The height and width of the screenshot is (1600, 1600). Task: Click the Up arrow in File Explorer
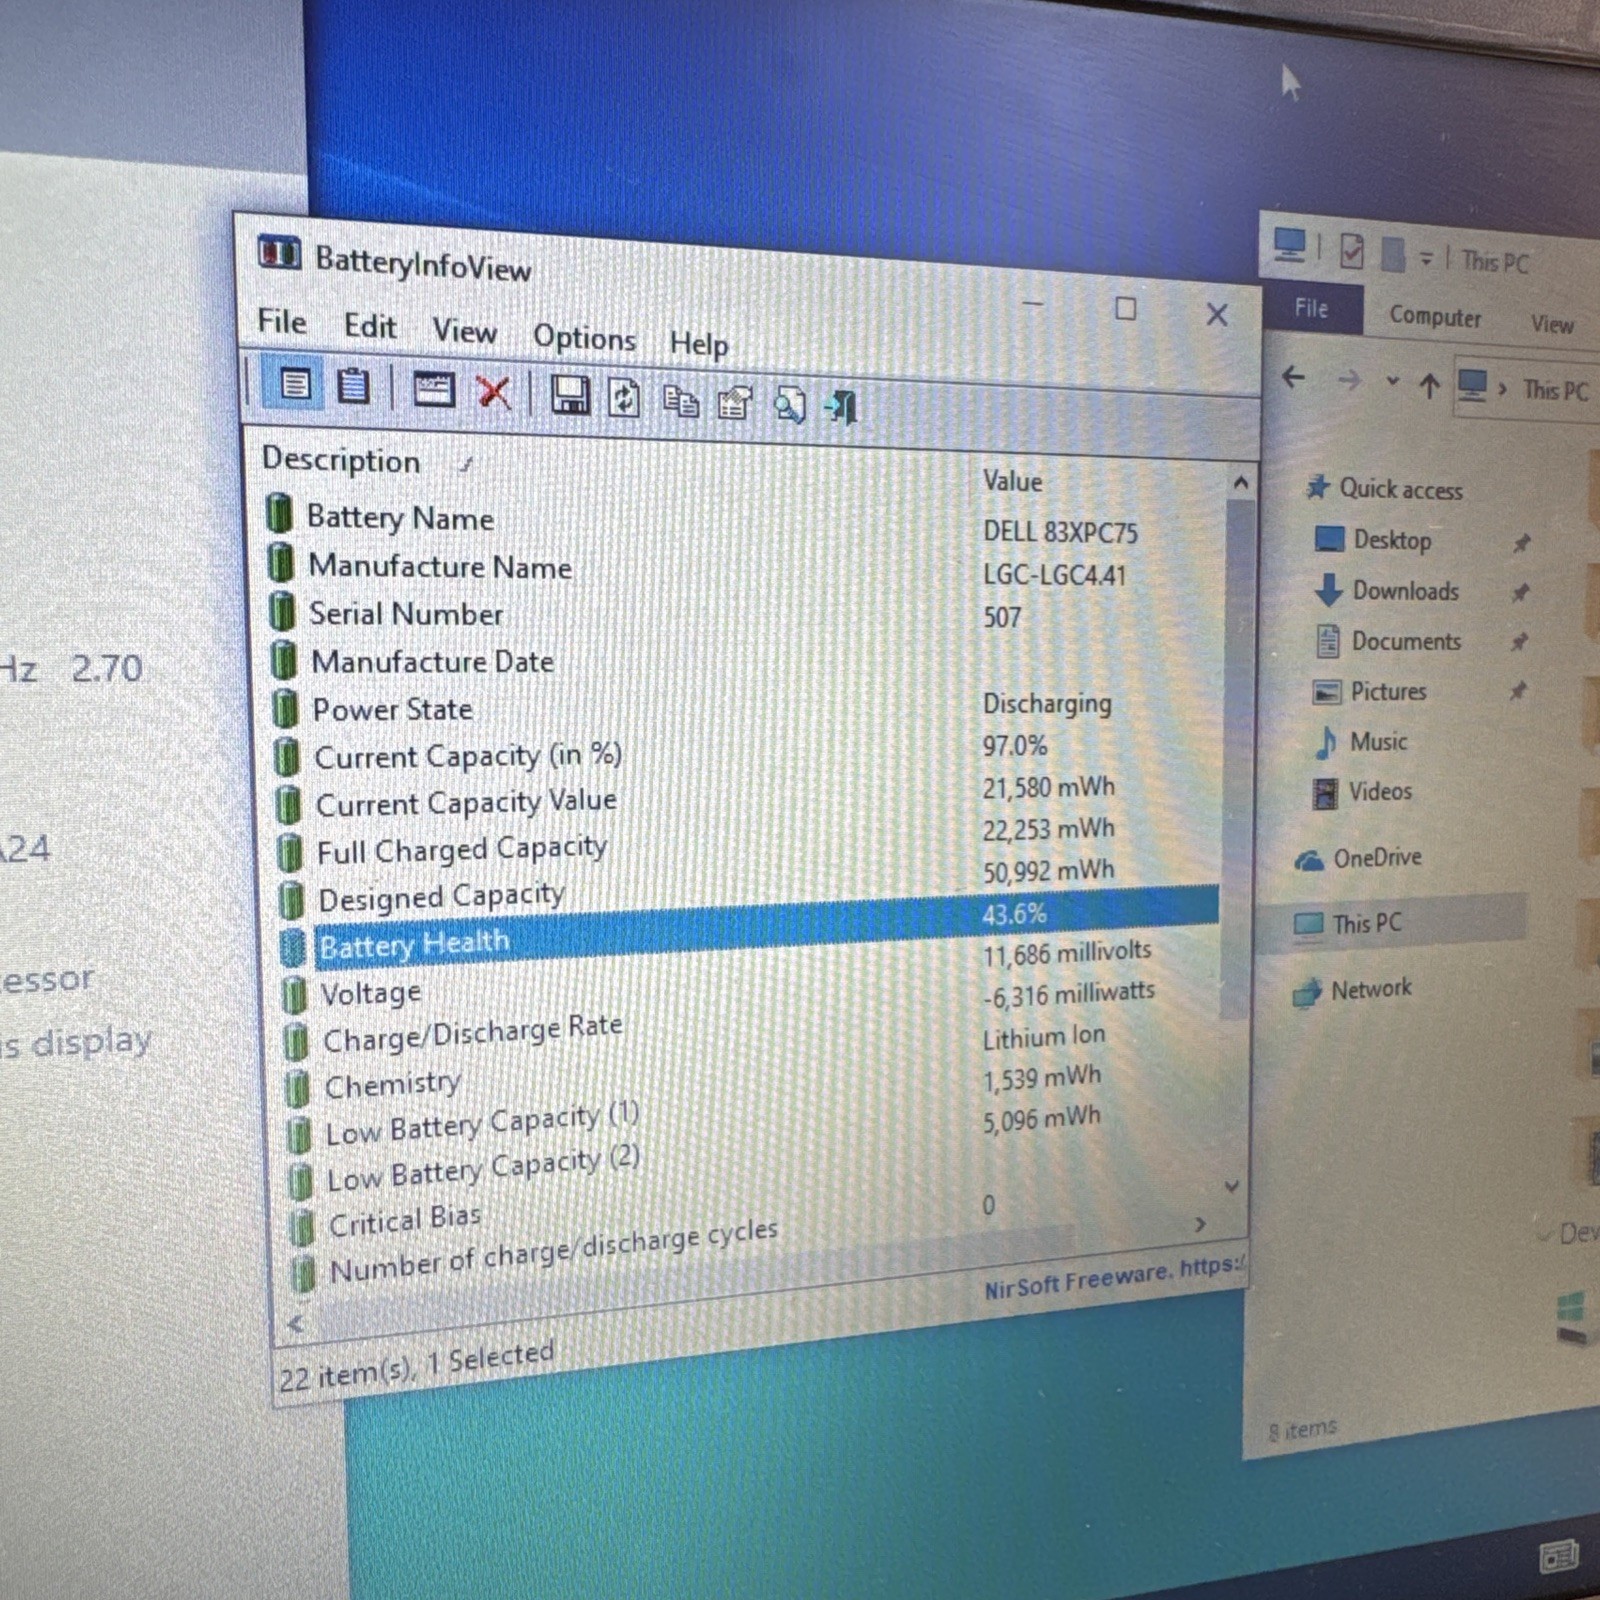pyautogui.click(x=1430, y=385)
